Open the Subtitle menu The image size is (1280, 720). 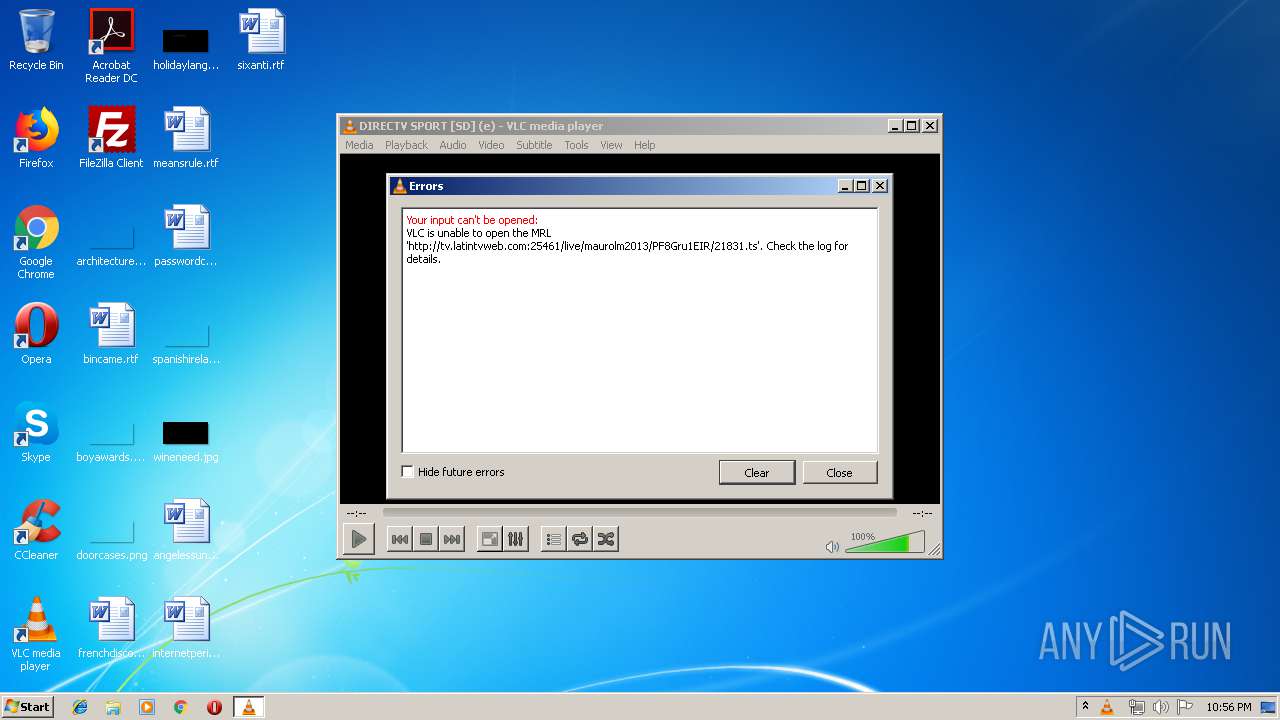click(534, 145)
